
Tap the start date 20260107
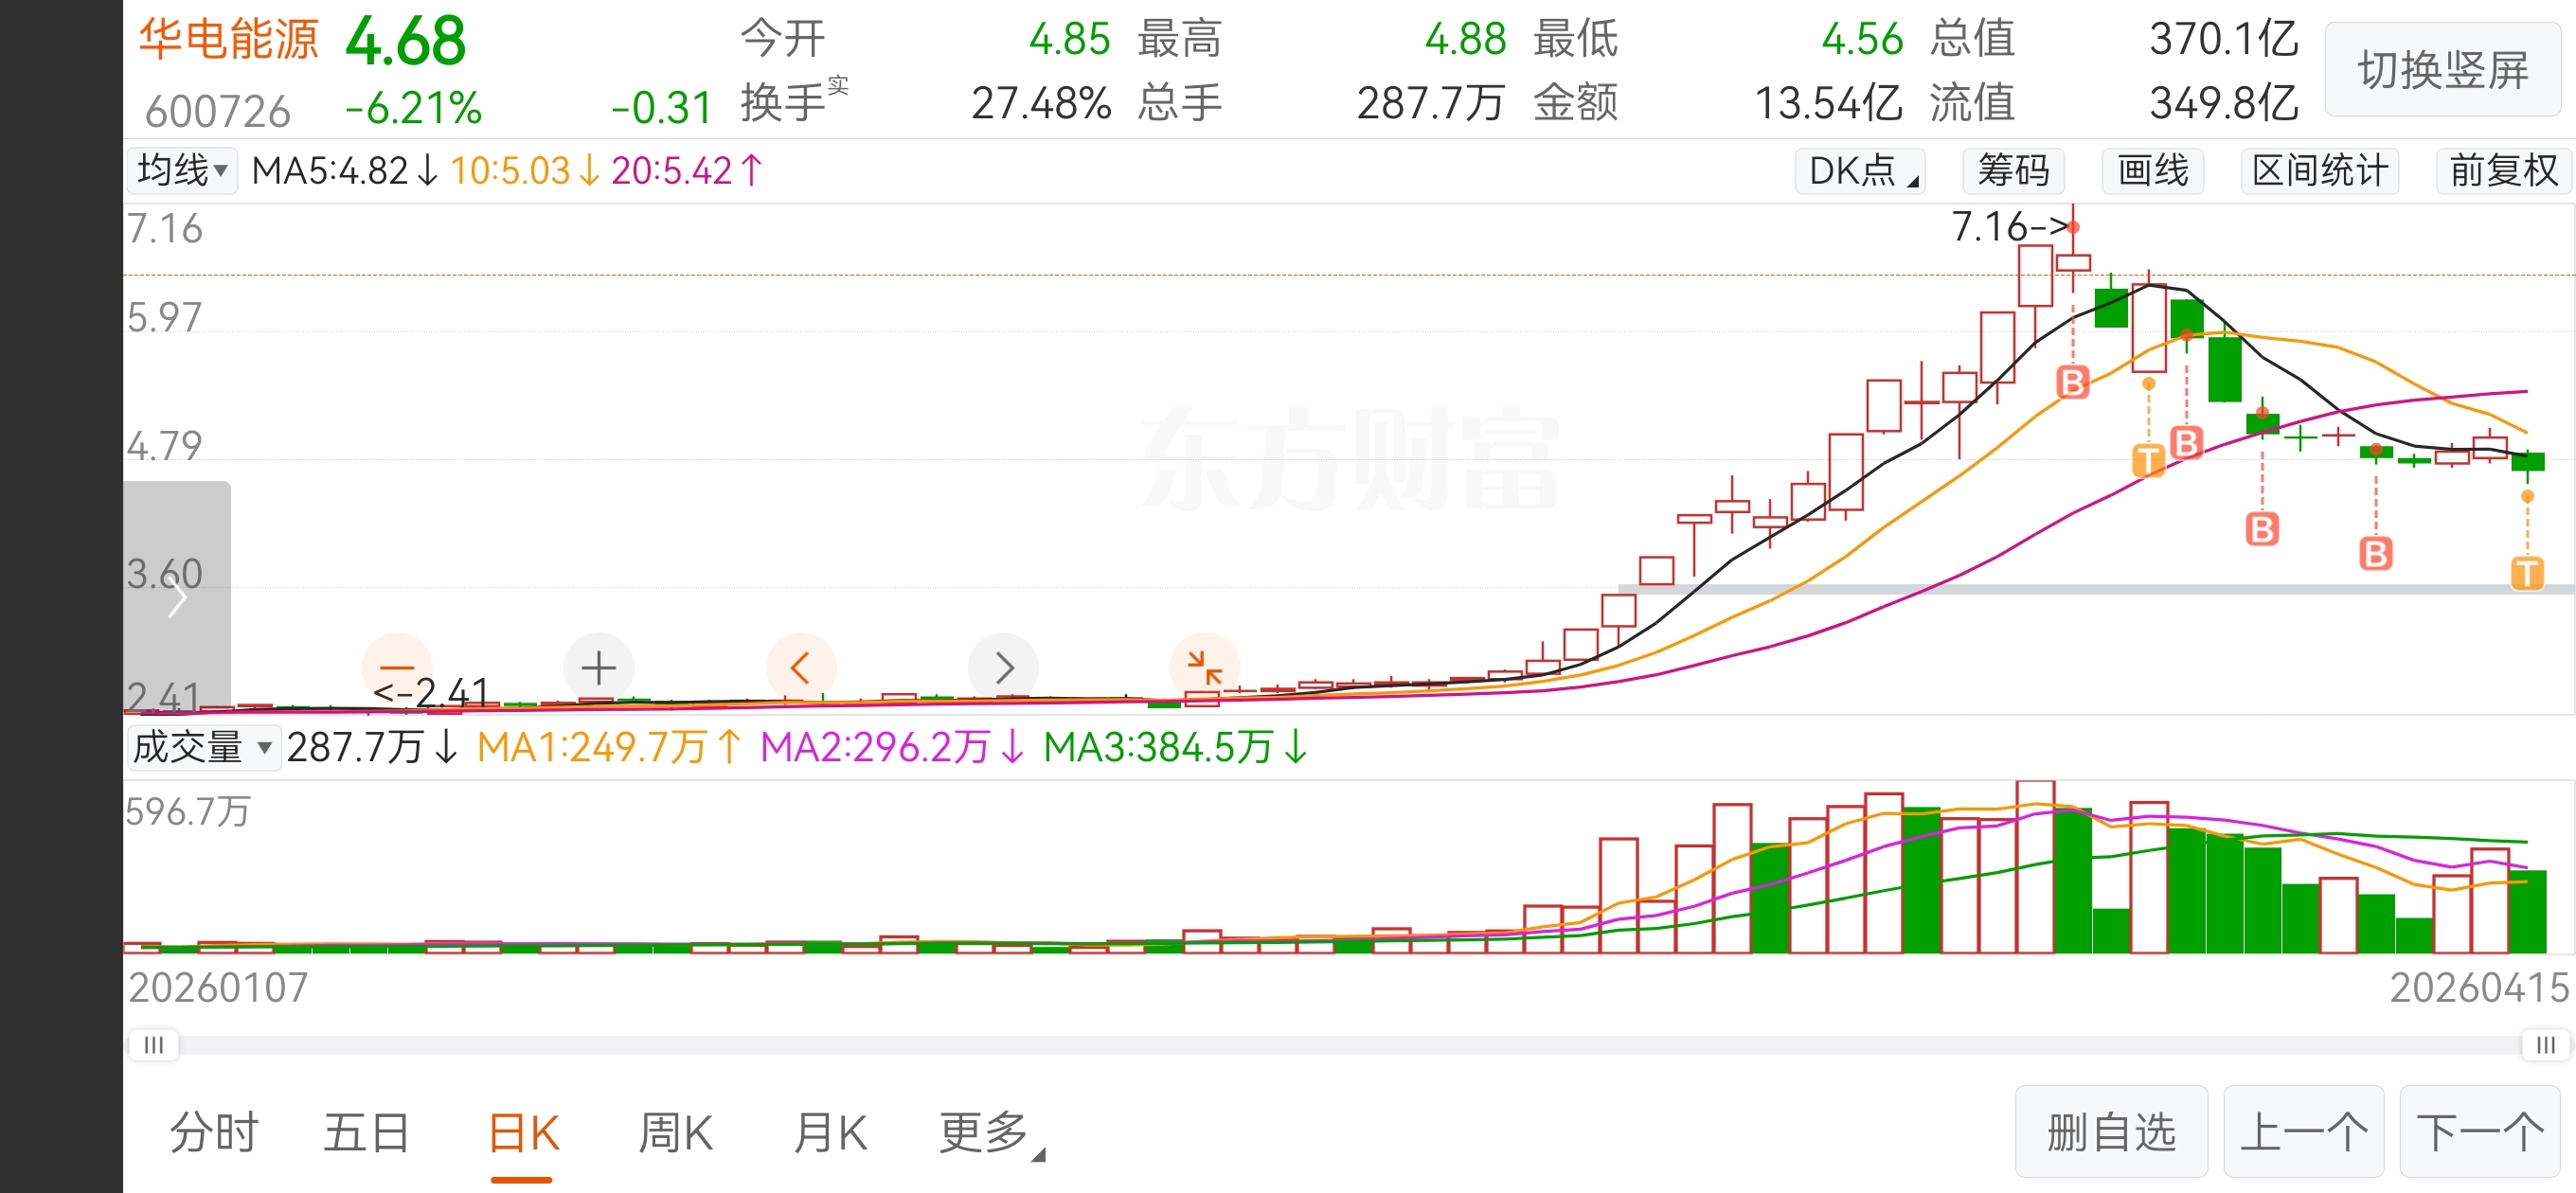pyautogui.click(x=218, y=988)
